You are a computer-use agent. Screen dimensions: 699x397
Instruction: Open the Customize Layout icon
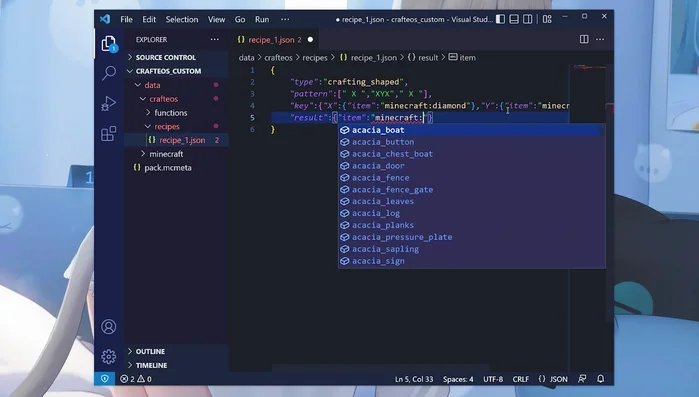tap(547, 19)
